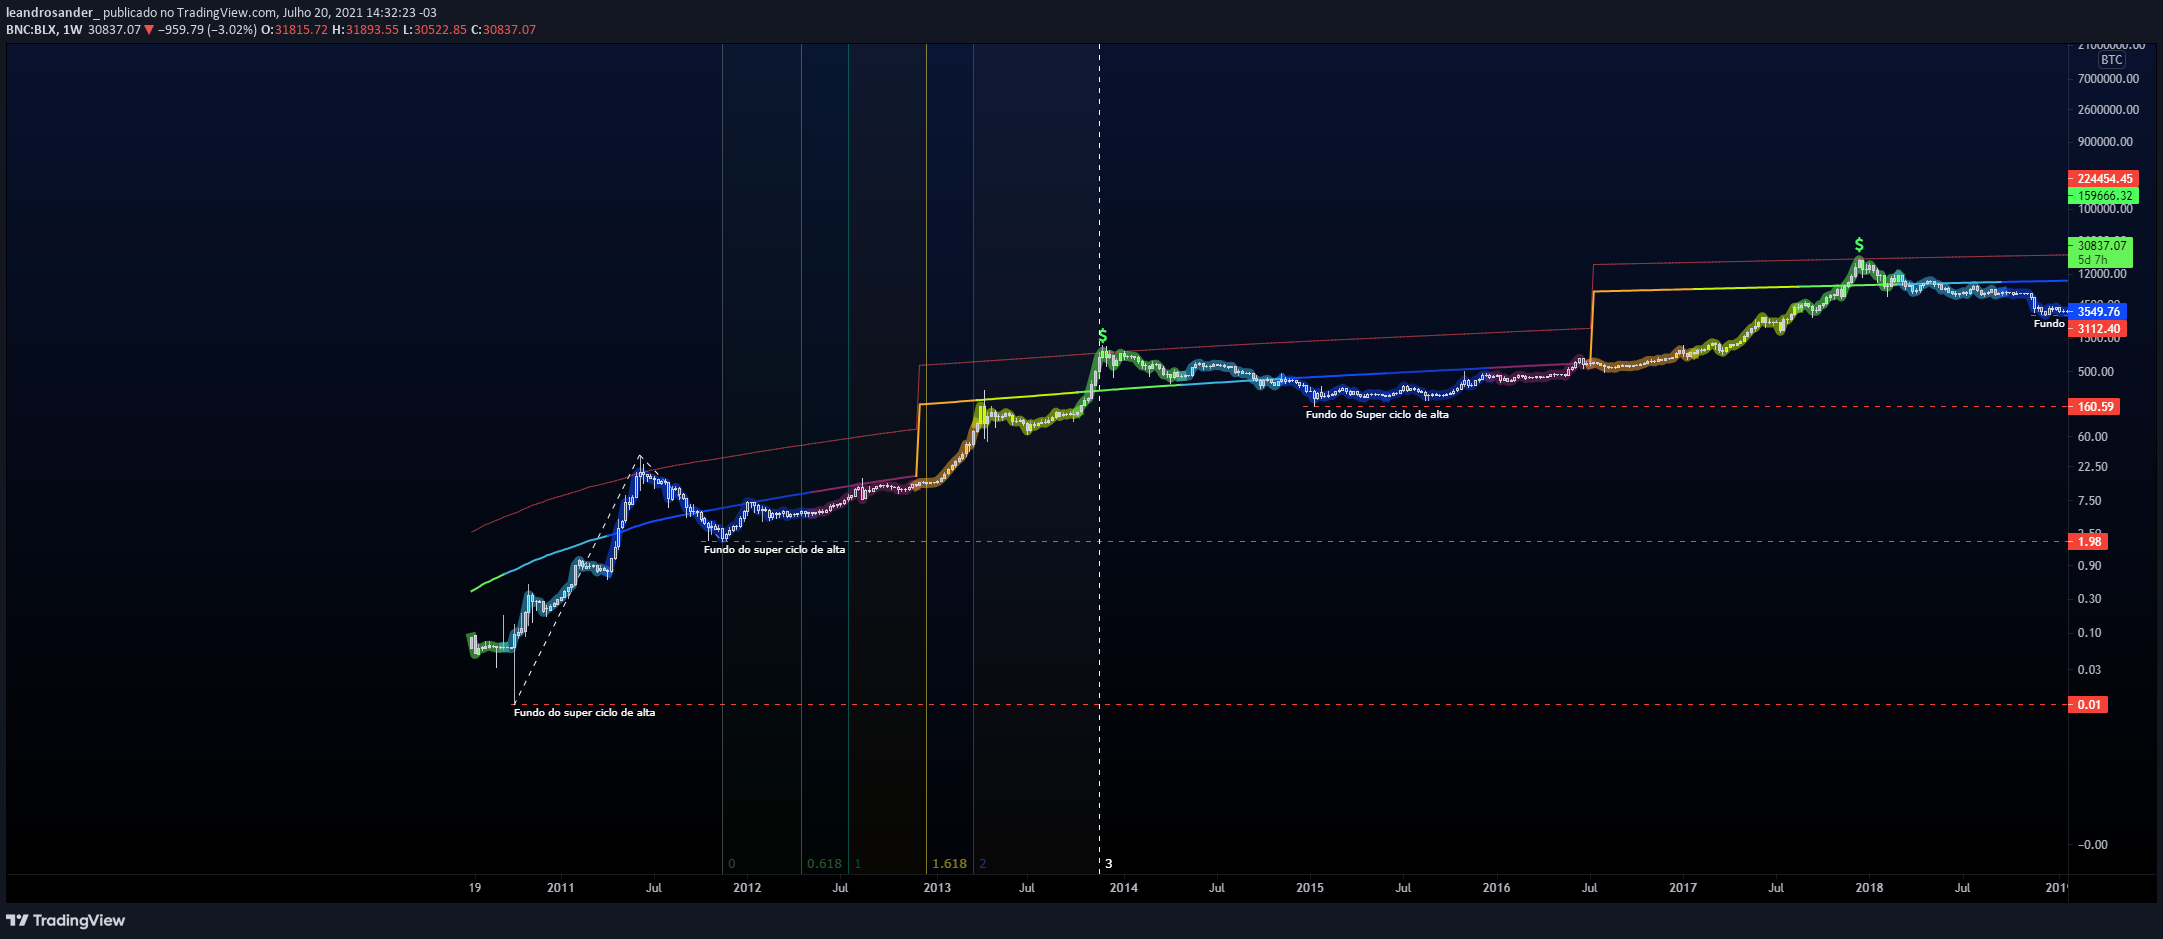Click the Fibonacci time zone label 1.618
2163x939 pixels.
(x=949, y=864)
